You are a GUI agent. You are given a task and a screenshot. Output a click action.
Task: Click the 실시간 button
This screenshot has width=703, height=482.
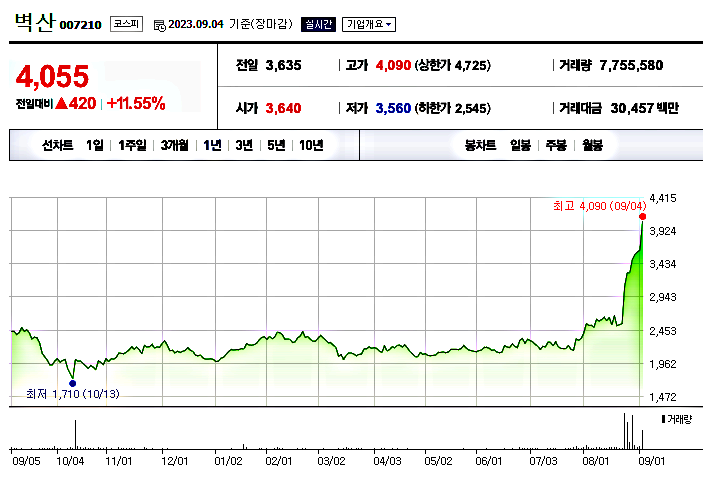click(x=318, y=24)
